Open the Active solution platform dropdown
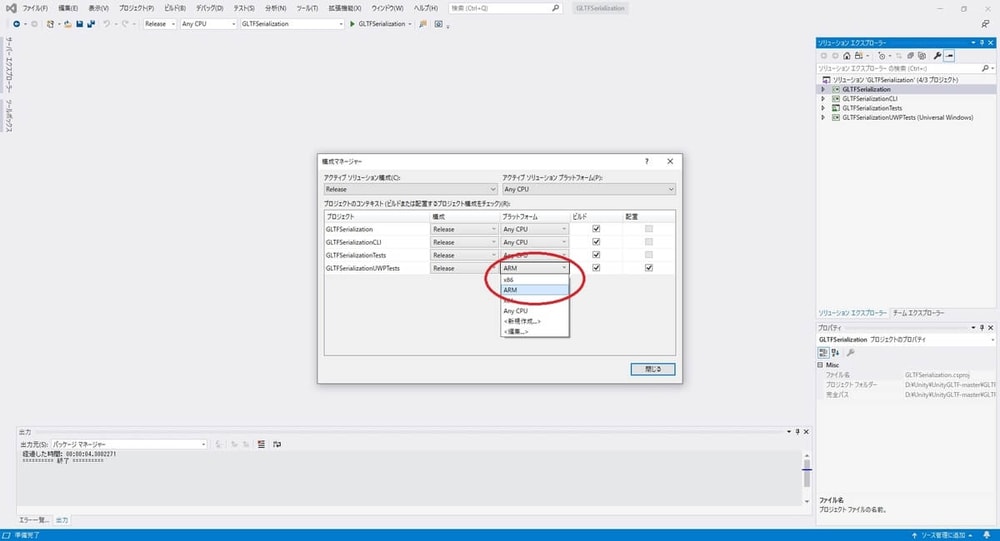The height and width of the screenshot is (541, 1000). [x=589, y=189]
